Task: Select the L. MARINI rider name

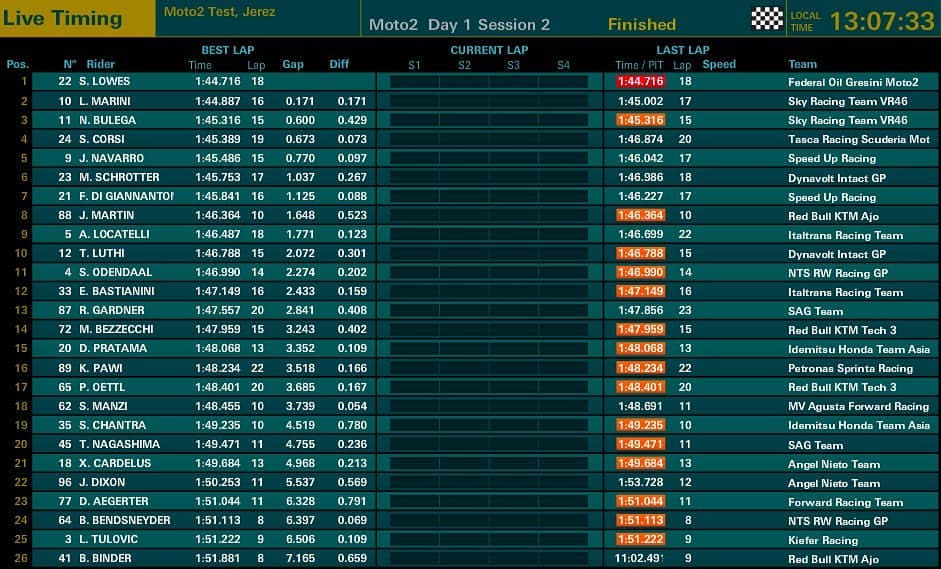Action: [x=104, y=101]
